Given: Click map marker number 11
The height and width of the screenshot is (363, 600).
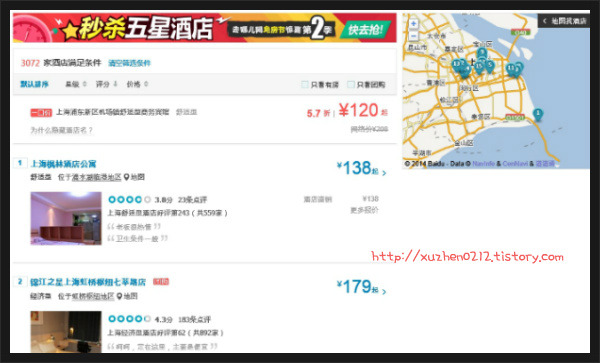Looking at the screenshot, I should 510,69.
